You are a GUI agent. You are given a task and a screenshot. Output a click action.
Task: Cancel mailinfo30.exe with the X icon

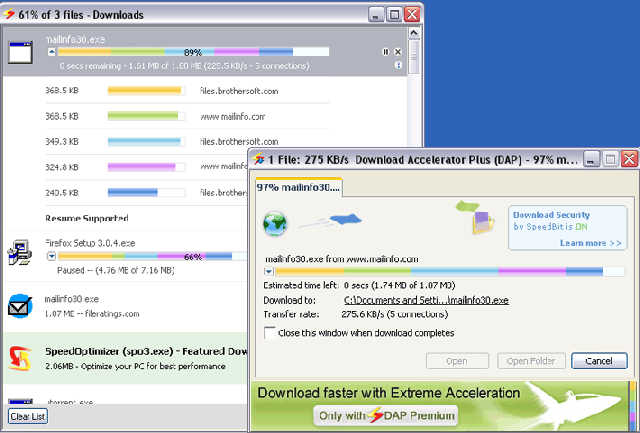pyautogui.click(x=398, y=51)
